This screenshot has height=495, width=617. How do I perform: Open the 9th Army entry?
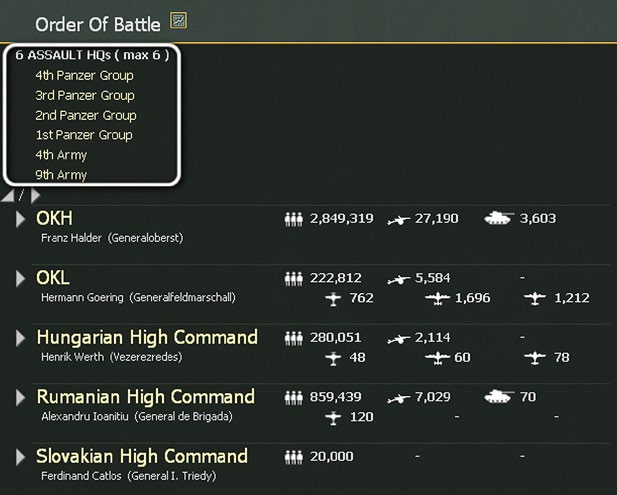[x=61, y=175]
